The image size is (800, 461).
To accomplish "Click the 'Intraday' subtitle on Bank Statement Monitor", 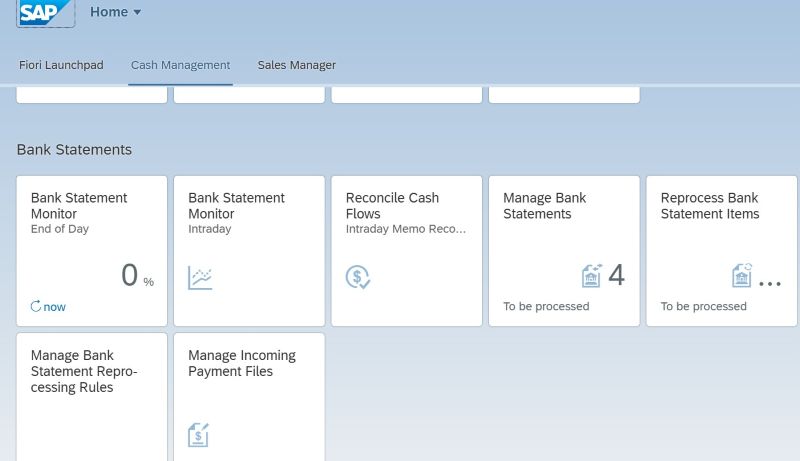I will (210, 229).
